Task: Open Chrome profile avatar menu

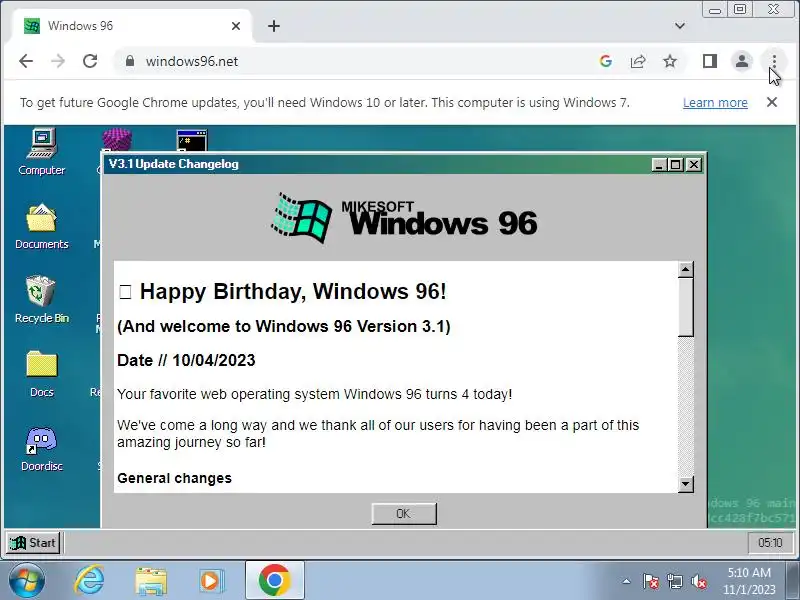Action: tap(742, 61)
